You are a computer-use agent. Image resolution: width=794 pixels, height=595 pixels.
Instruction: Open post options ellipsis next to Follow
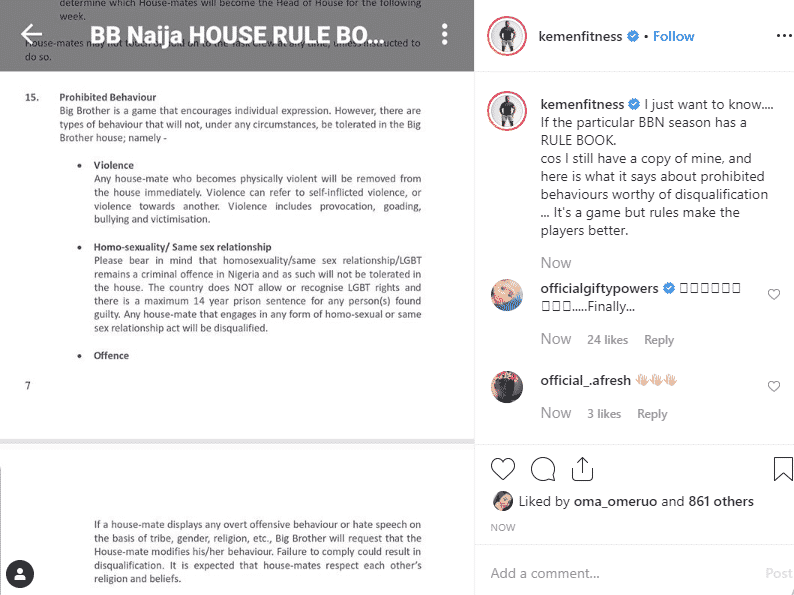click(x=784, y=36)
